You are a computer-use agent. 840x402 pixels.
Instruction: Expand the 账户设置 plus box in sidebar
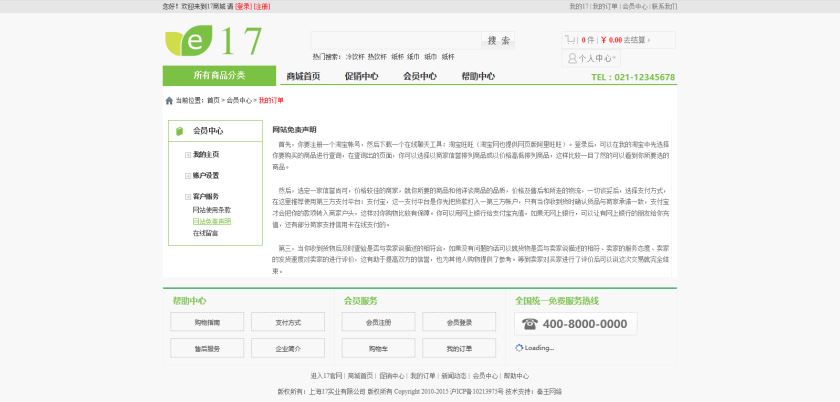click(x=188, y=176)
